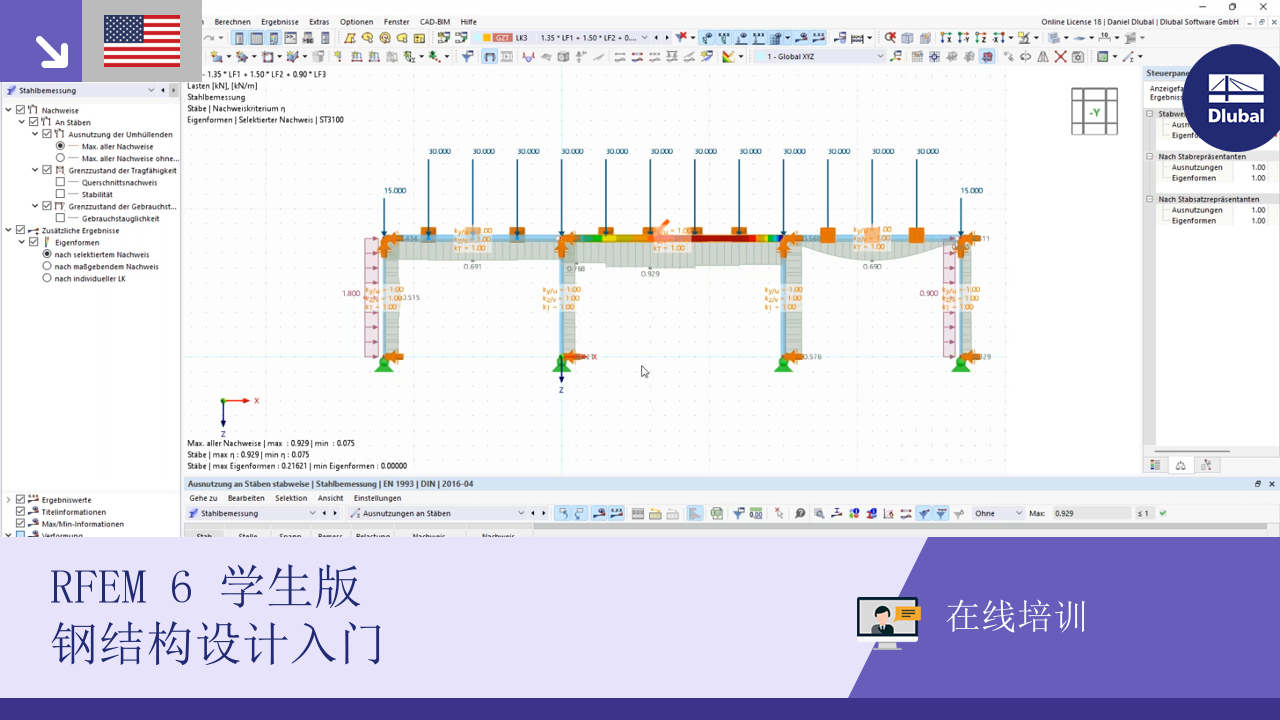Click the 3D cube view icon
The height and width of the screenshot is (720, 1280).
click(x=907, y=38)
